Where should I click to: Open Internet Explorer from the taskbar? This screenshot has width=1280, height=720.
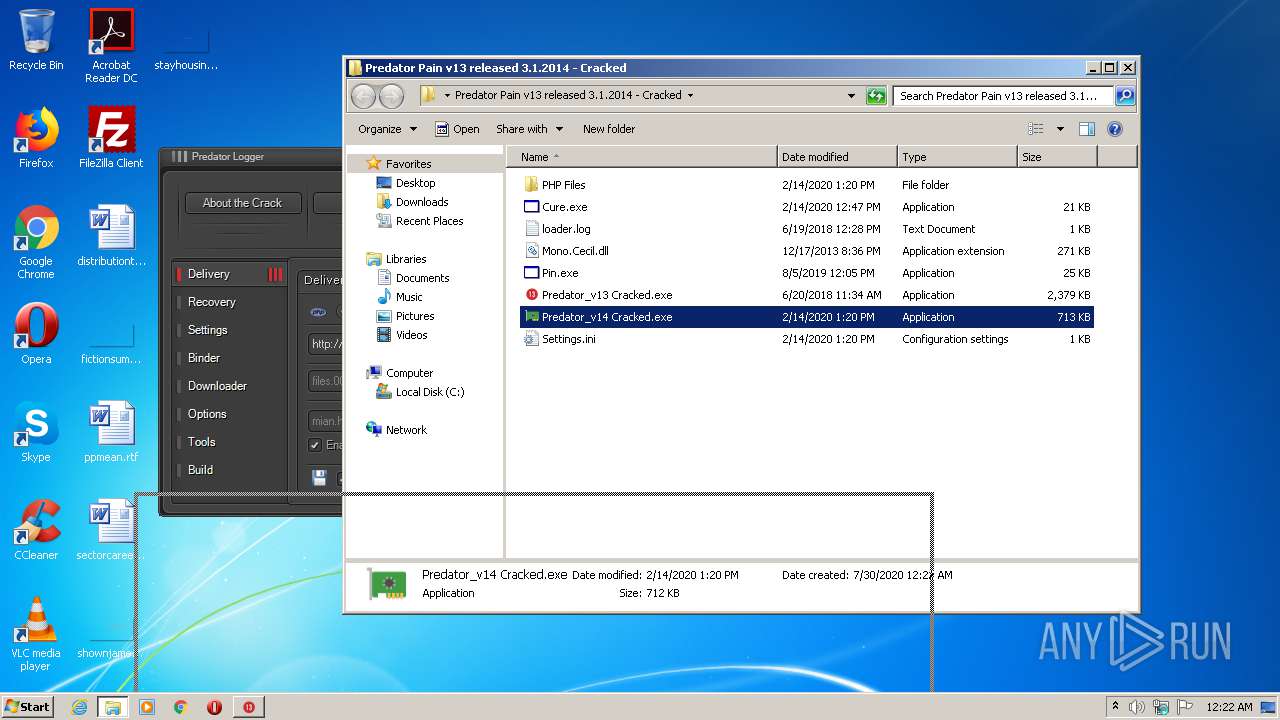(79, 707)
